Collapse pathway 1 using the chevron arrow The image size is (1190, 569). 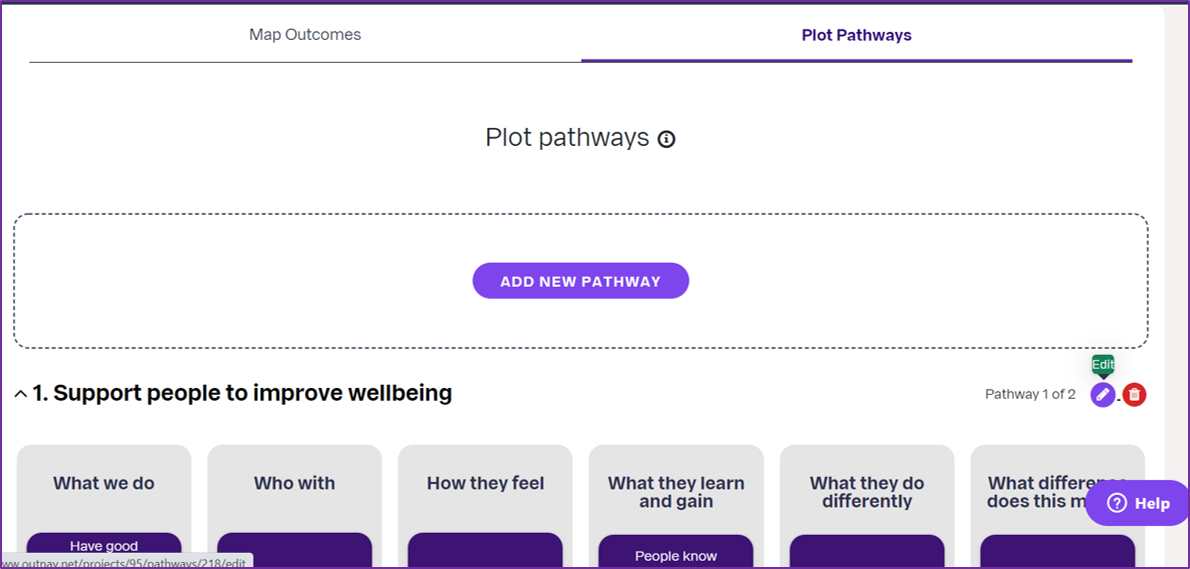[x=20, y=395]
